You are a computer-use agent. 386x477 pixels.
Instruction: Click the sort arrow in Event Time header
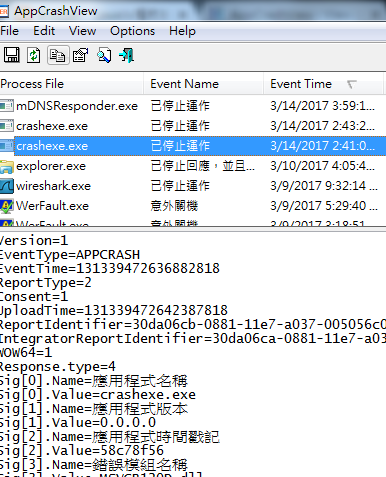tap(351, 84)
